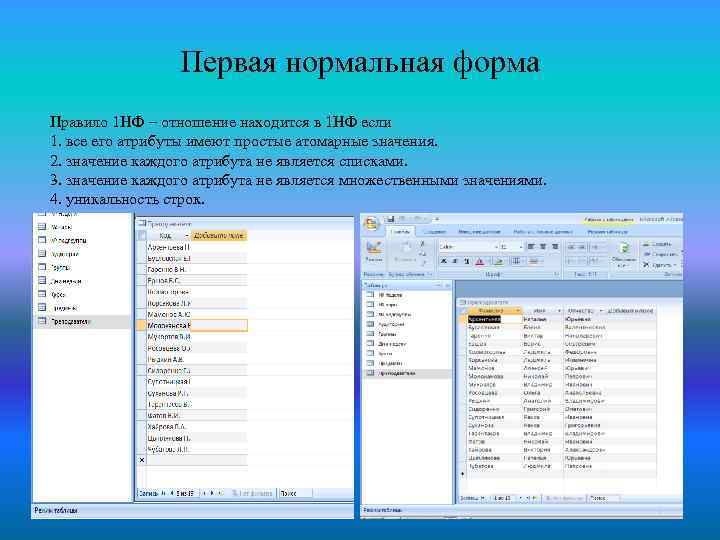Go to first record in right table

click(483, 498)
